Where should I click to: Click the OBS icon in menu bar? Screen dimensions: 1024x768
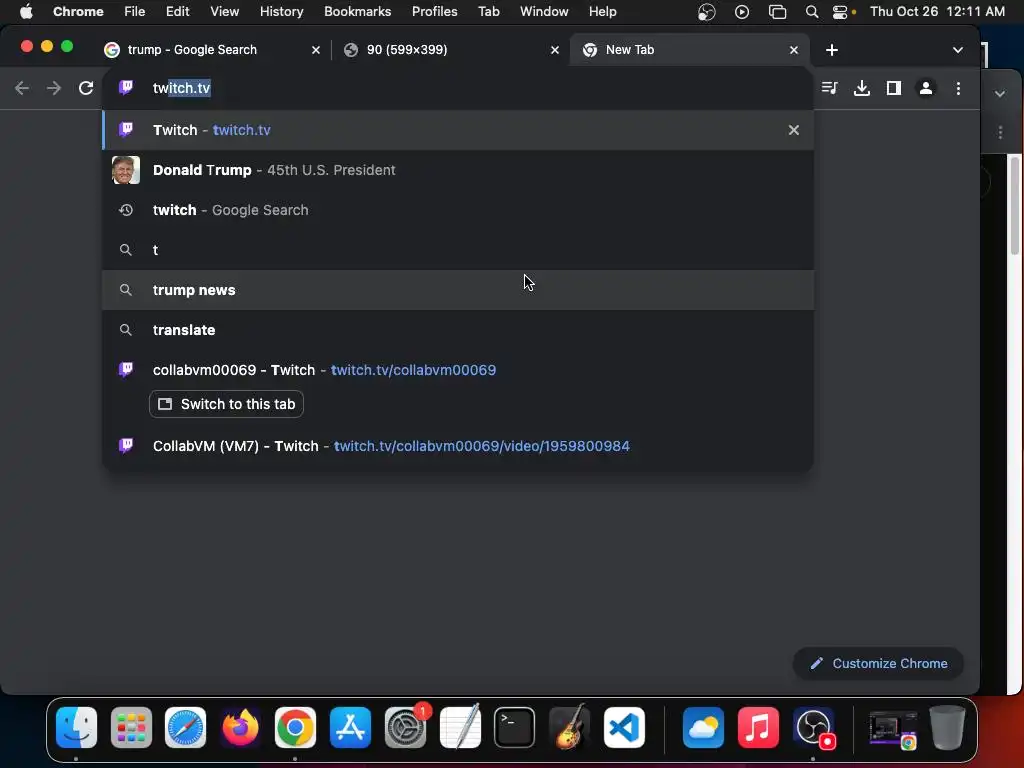[x=707, y=12]
